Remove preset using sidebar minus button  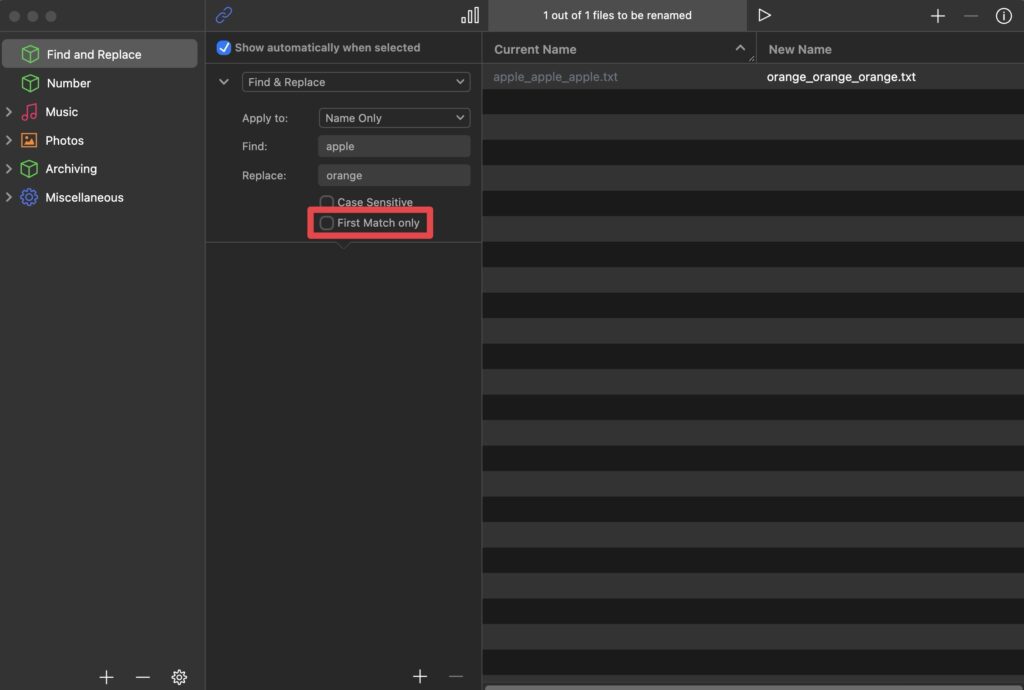point(143,677)
